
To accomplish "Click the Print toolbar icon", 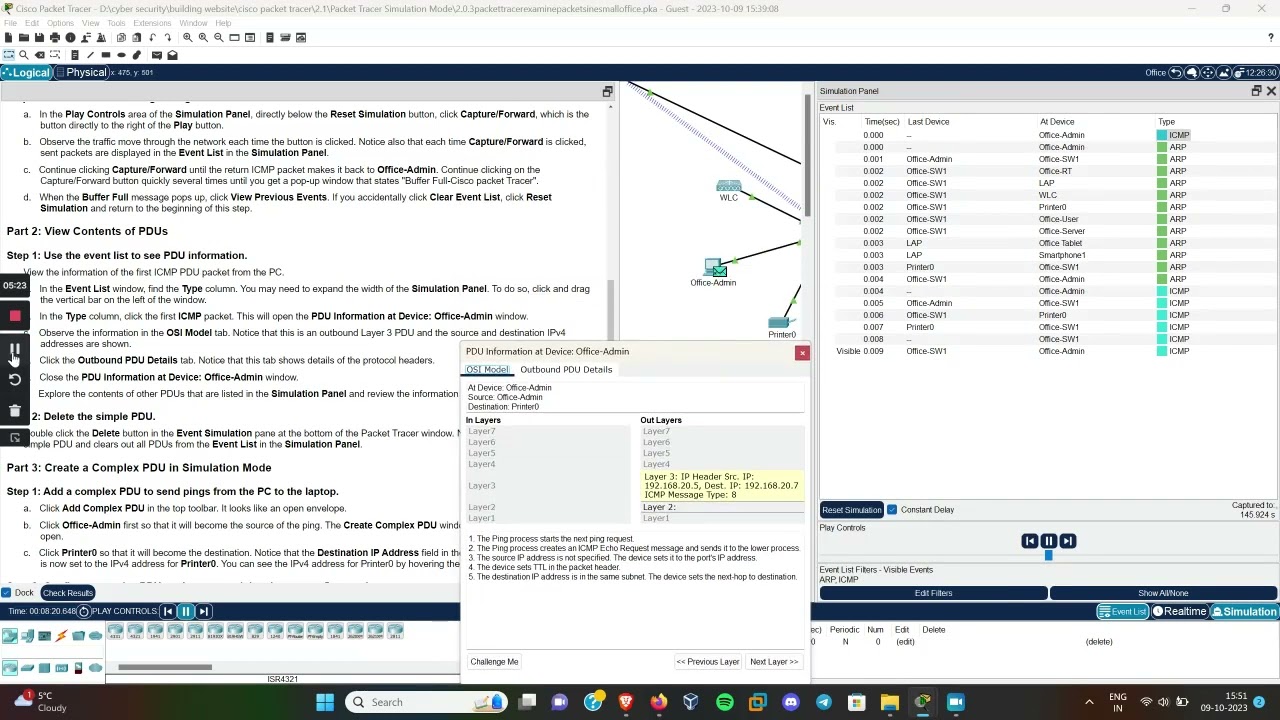I will pos(55,38).
